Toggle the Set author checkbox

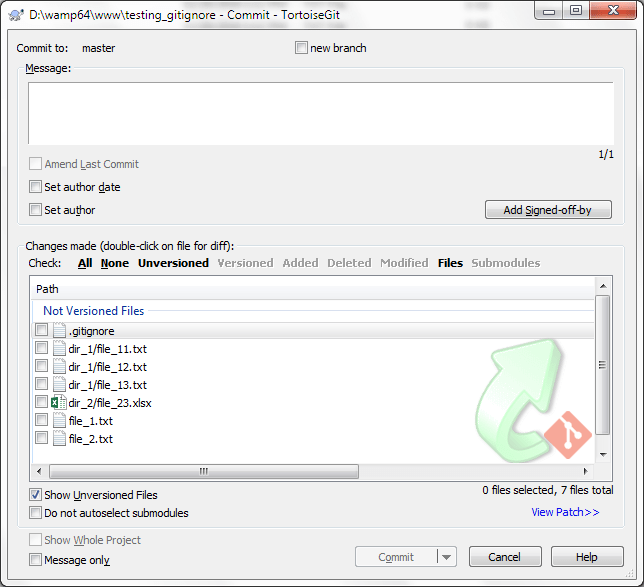point(35,209)
